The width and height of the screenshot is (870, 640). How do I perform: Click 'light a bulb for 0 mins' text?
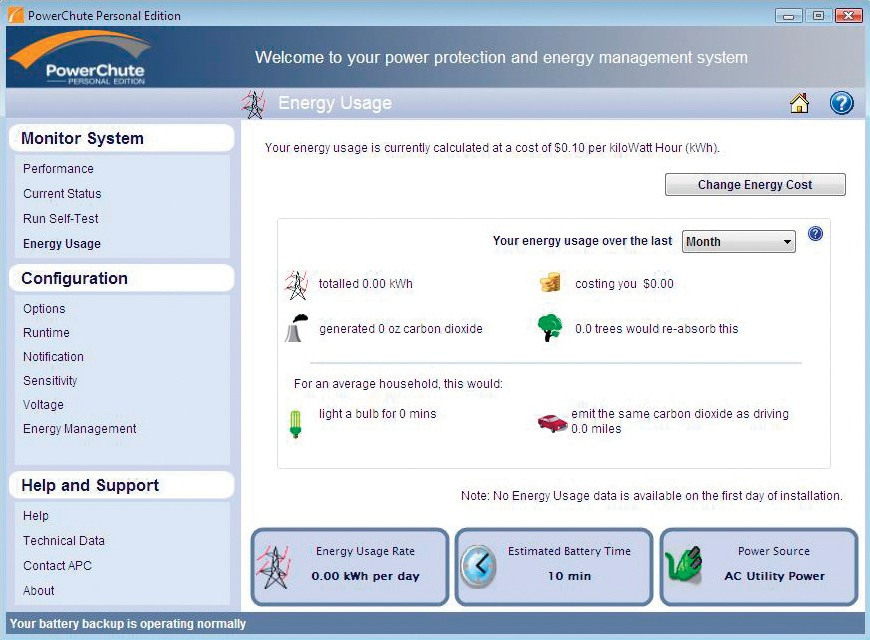point(377,414)
